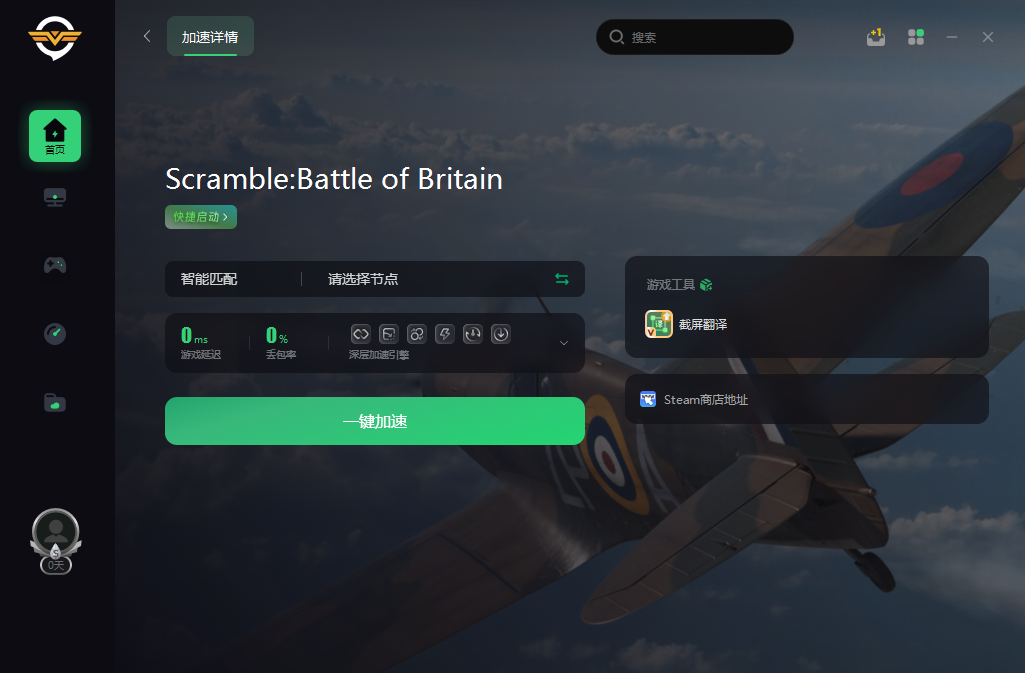
Task: Go back using the left arrow
Action: pos(147,37)
